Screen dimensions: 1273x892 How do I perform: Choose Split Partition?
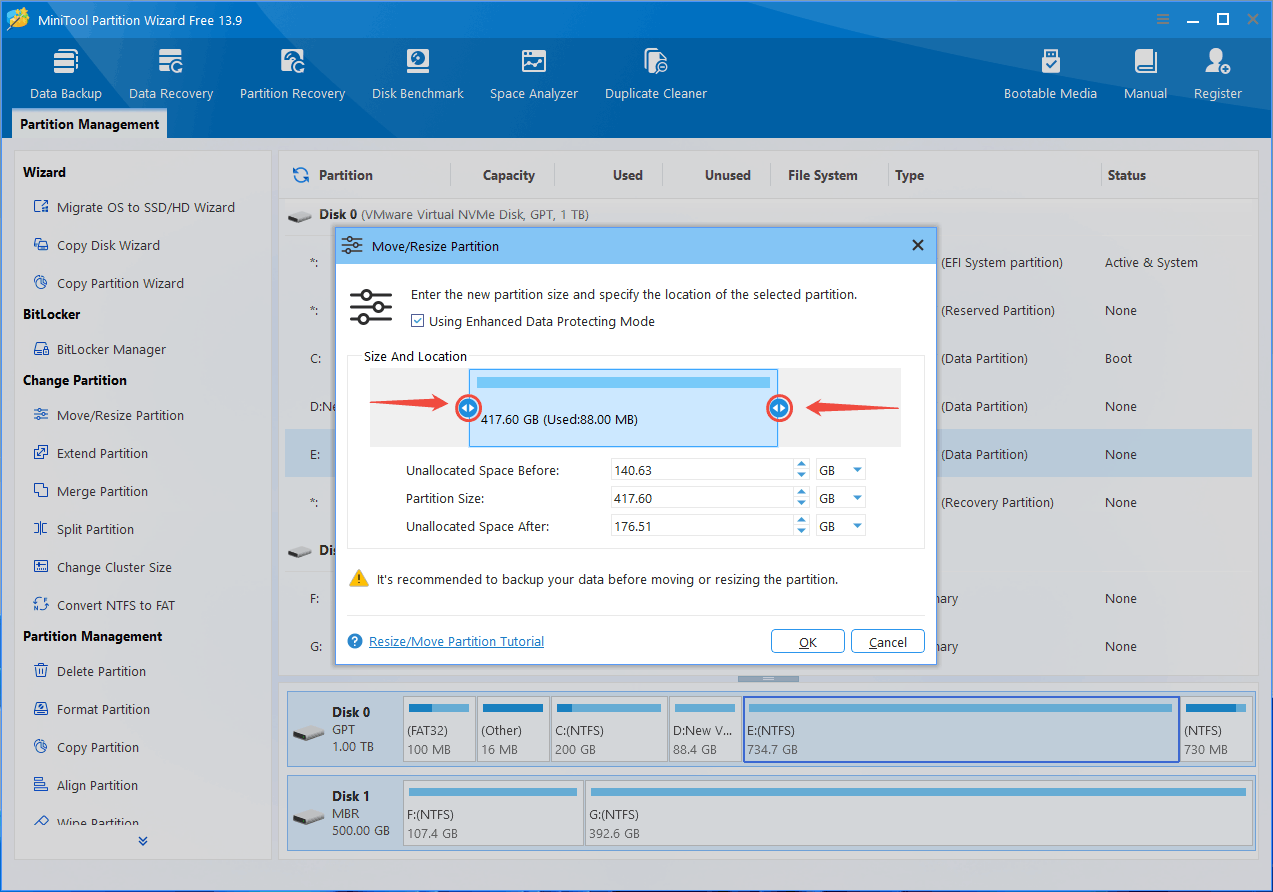tap(83, 529)
